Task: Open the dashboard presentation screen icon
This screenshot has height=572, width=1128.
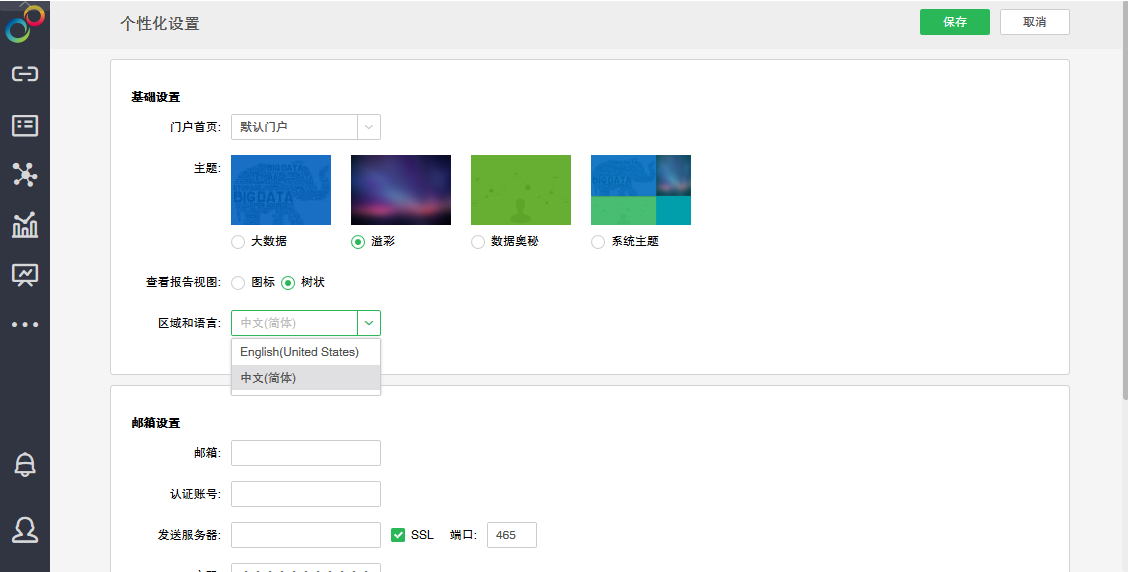Action: click(25, 275)
